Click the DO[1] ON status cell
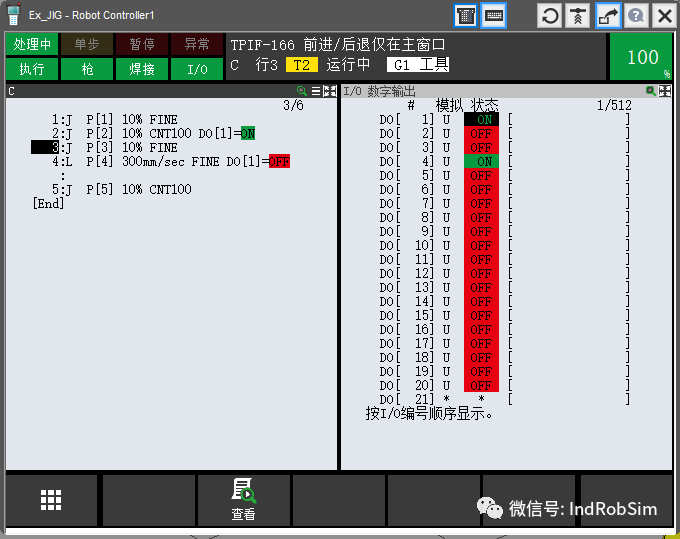 point(481,119)
